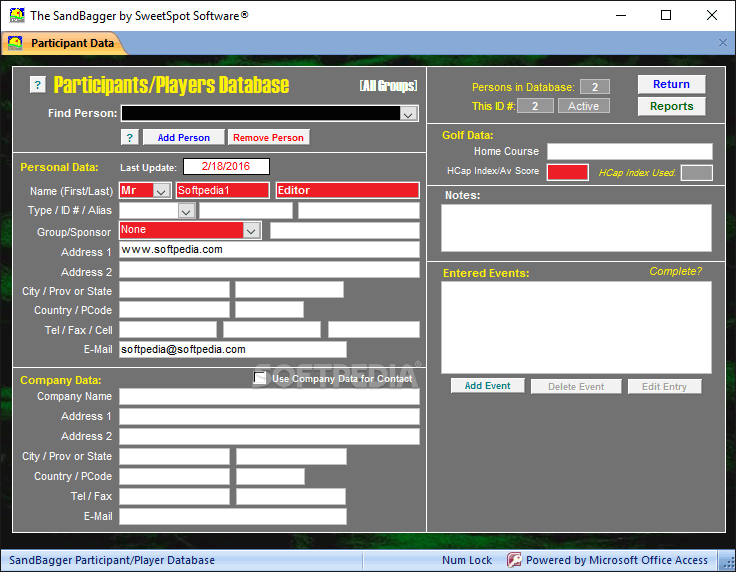Viewport: 736px width, 572px height.
Task: Open the Reports button
Action: tap(671, 106)
